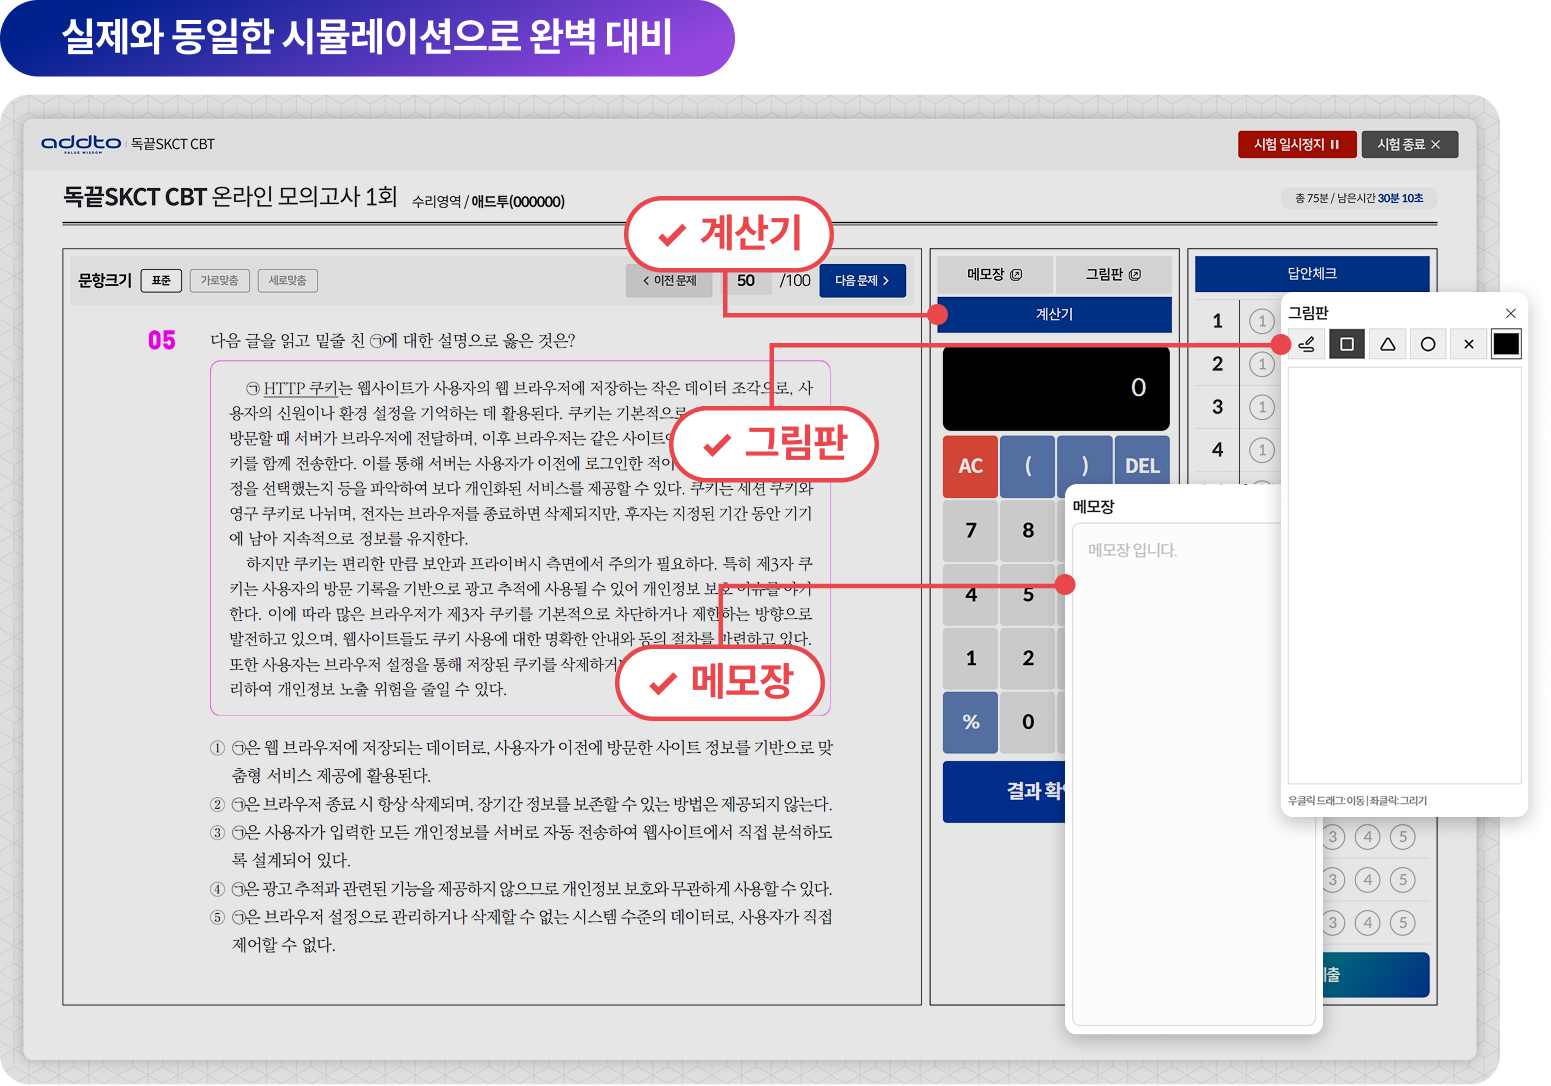The height and width of the screenshot is (1086, 1551).
Task: Click the AC clear key on the calculator
Action: click(x=969, y=466)
